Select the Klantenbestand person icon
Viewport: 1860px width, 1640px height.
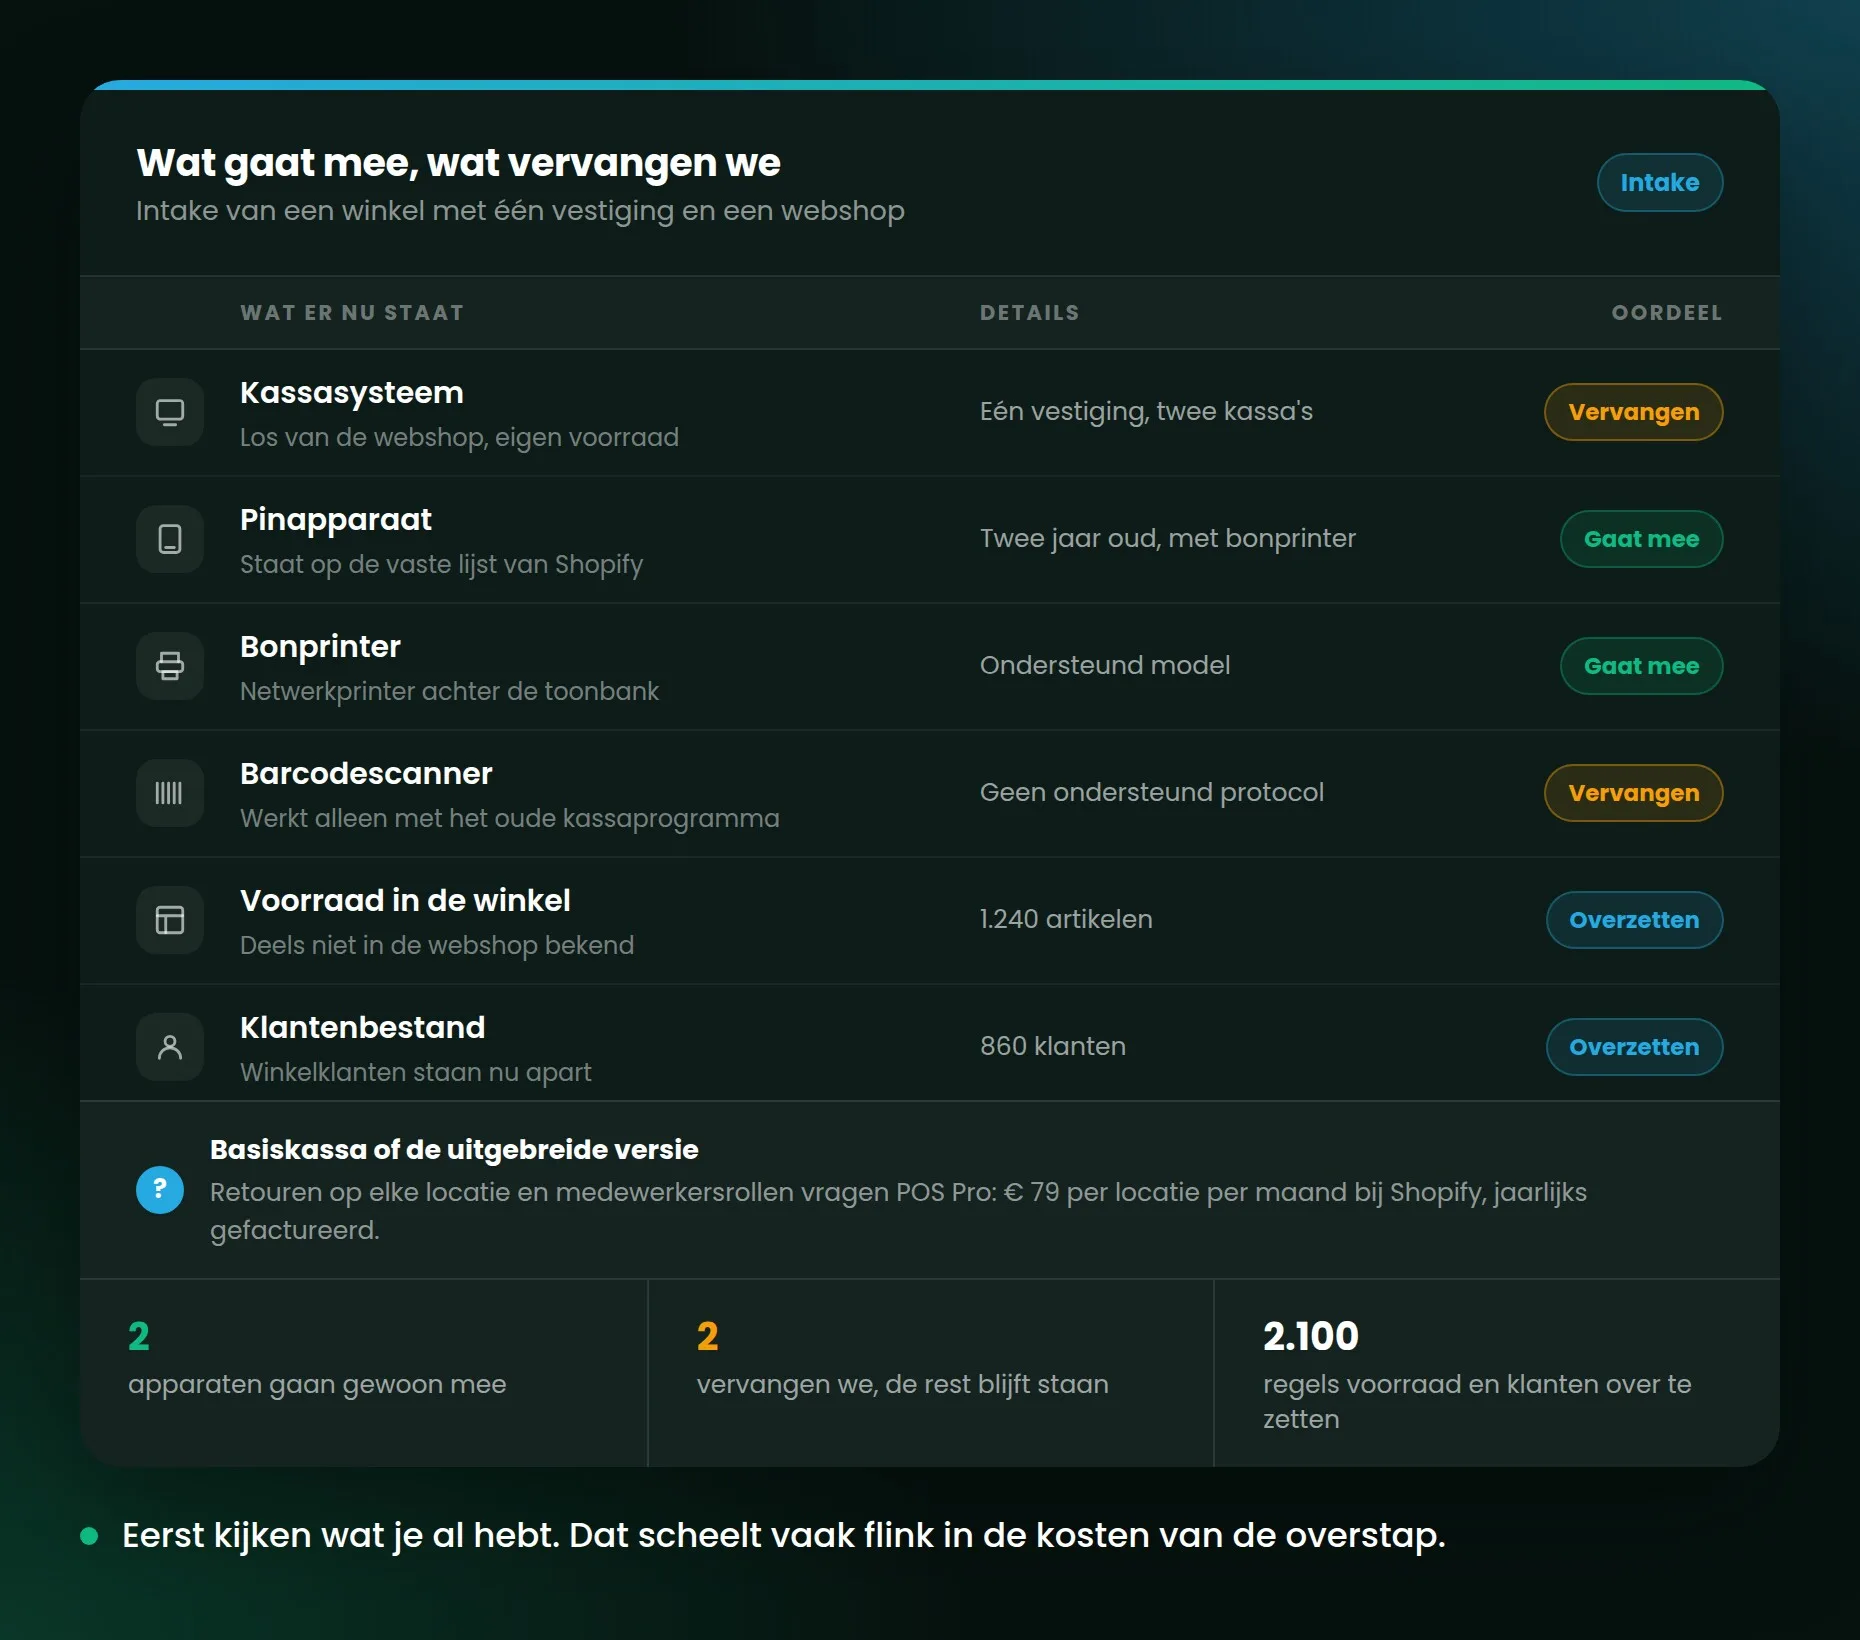[170, 1047]
